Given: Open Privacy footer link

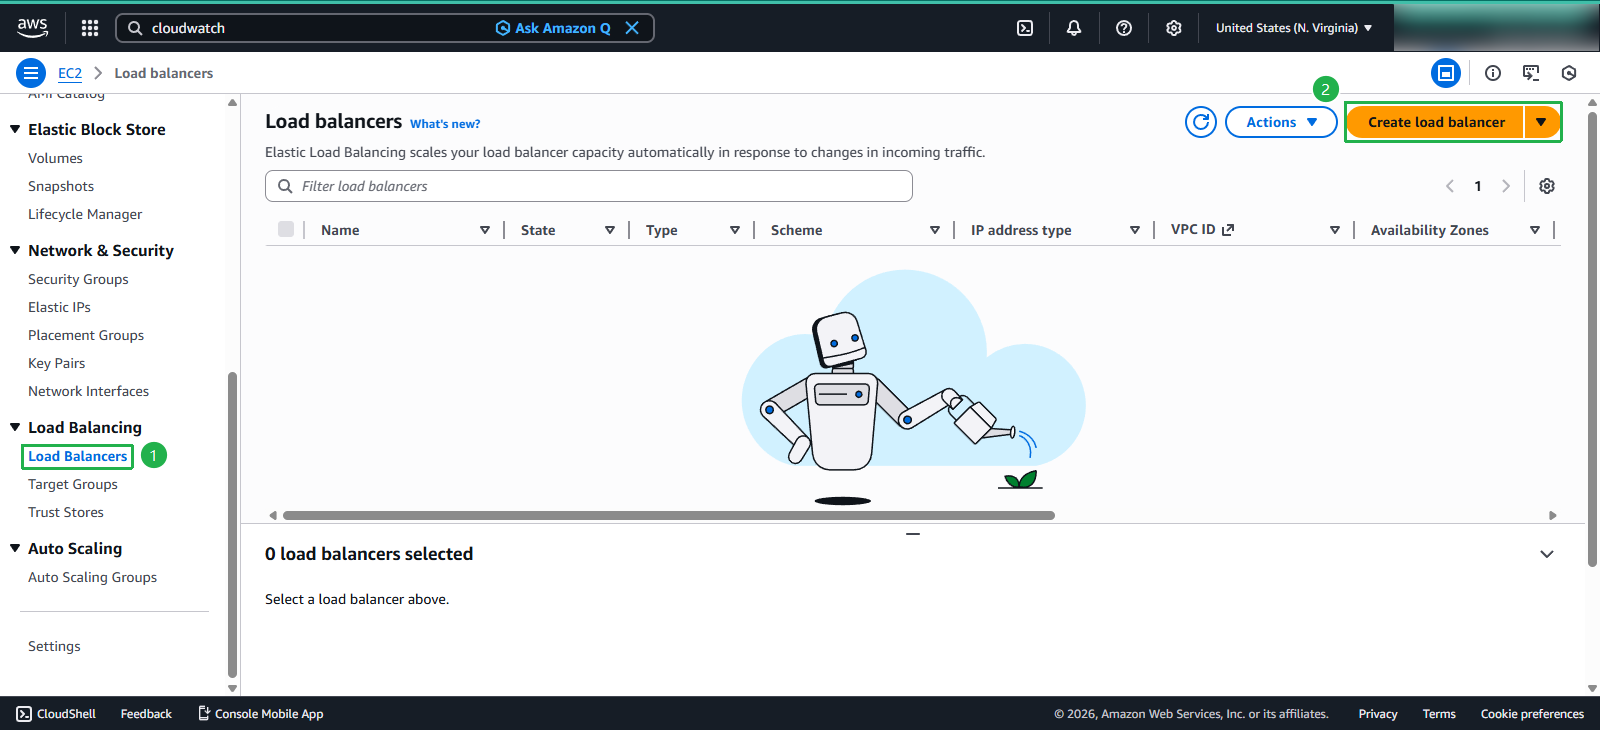Looking at the screenshot, I should coord(1378,714).
